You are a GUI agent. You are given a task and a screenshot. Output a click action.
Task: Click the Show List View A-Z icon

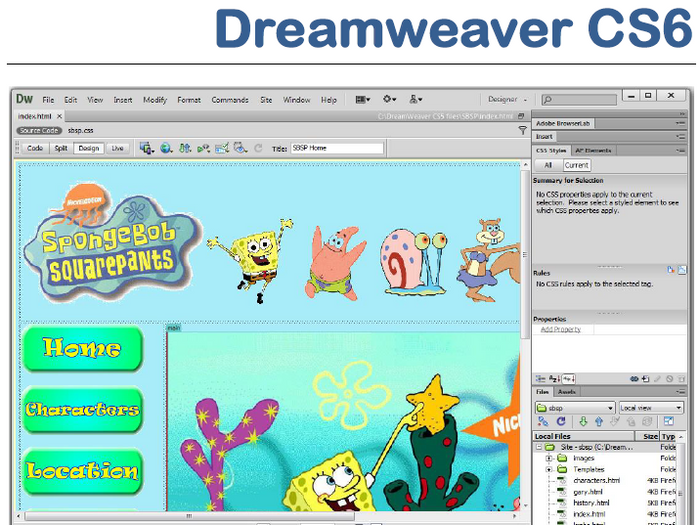coord(554,379)
